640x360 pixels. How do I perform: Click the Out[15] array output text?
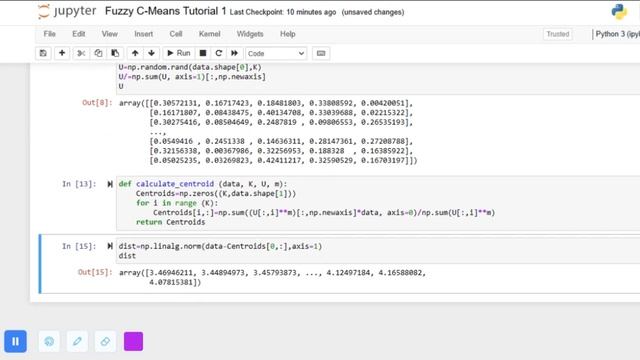pyautogui.click(x=272, y=278)
